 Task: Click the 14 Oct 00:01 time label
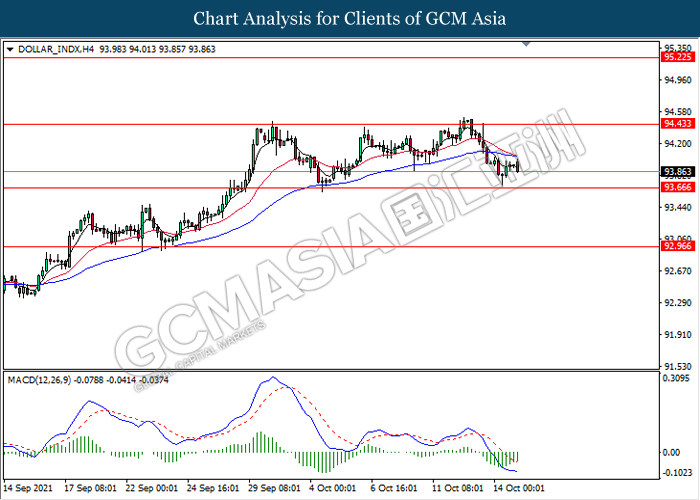point(519,488)
